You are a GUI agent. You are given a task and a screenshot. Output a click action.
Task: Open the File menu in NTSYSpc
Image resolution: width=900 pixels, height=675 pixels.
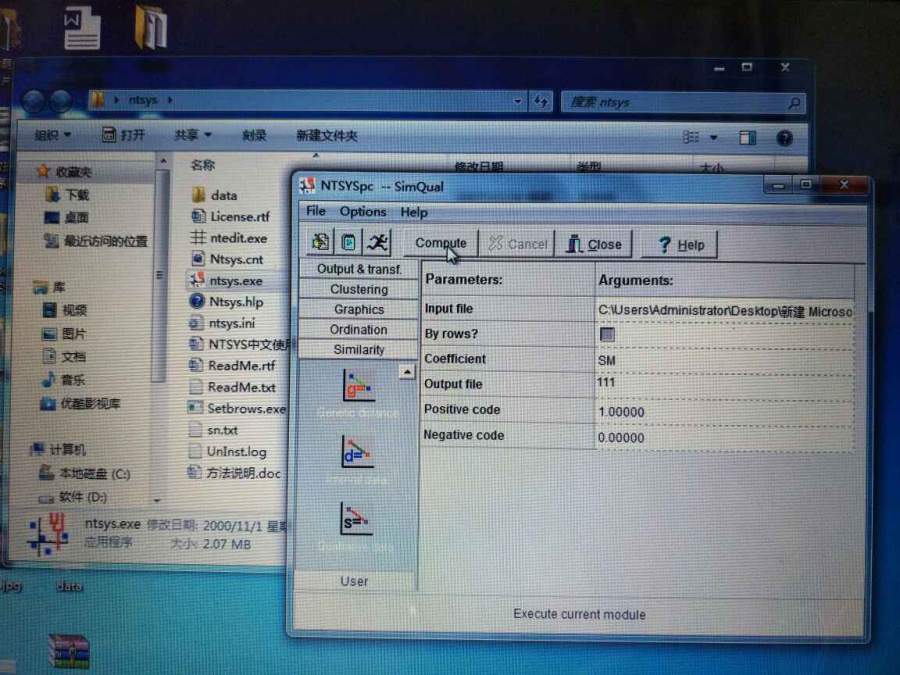pyautogui.click(x=316, y=211)
